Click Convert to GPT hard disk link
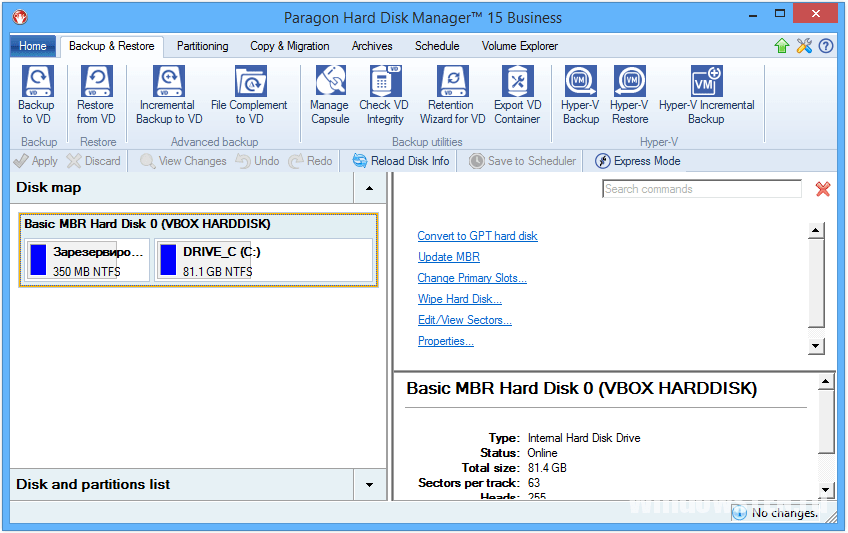 click(477, 236)
